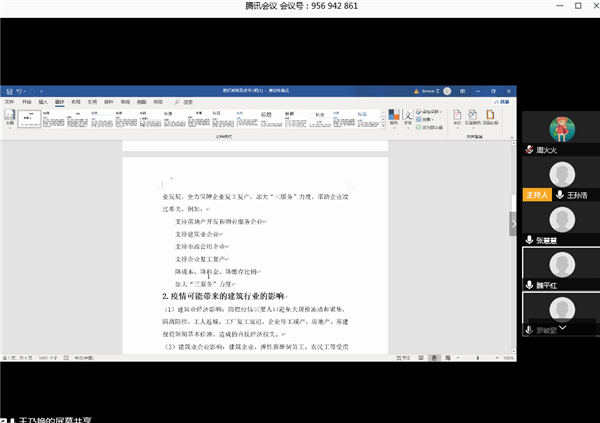Viewport: 600px width, 423px height.
Task: Select the second document style thumbnail
Action: [54, 119]
